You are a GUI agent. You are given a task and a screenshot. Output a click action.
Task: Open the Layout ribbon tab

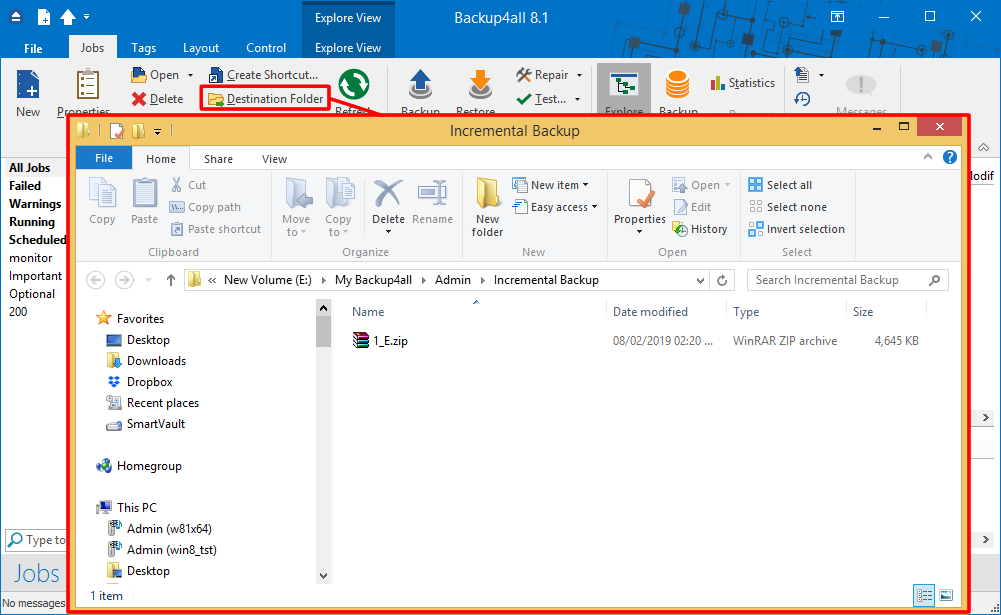(200, 47)
